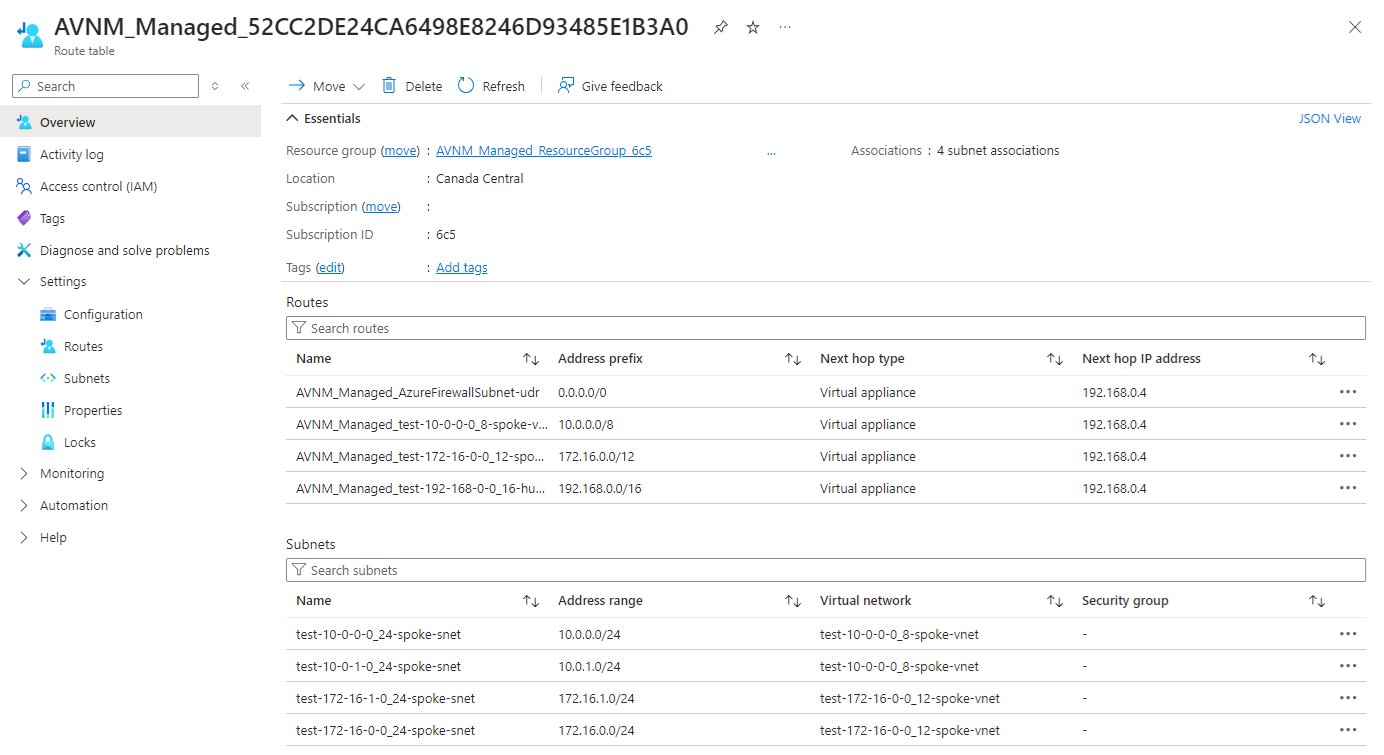Click the 172.16.1.0/24 address range
This screenshot has width=1384, height=755.
[596, 698]
